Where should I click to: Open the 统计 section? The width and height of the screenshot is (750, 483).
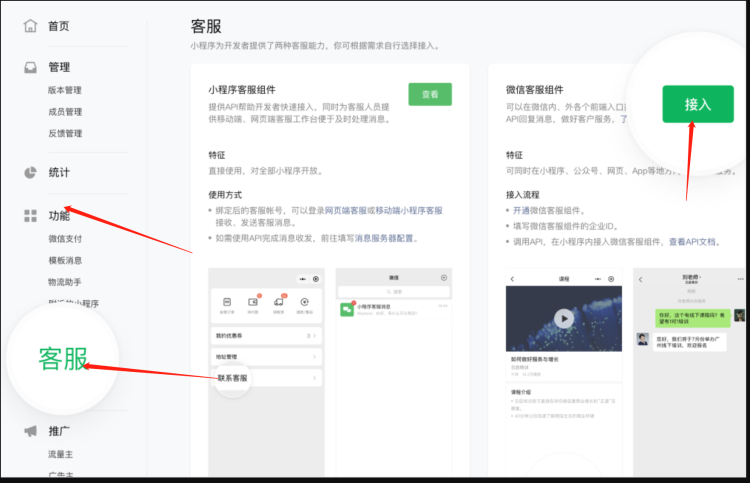[x=59, y=173]
